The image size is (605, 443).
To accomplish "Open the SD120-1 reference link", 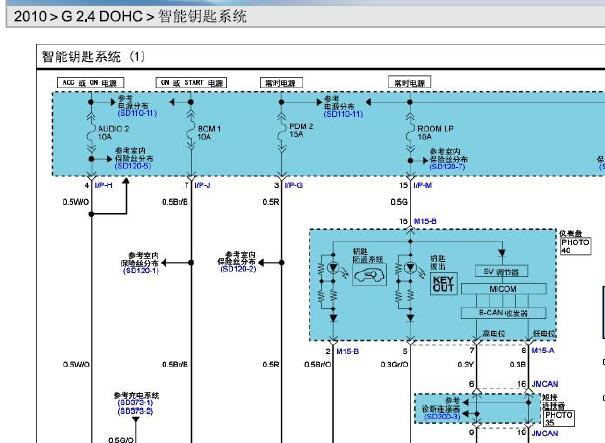I will tap(141, 271).
